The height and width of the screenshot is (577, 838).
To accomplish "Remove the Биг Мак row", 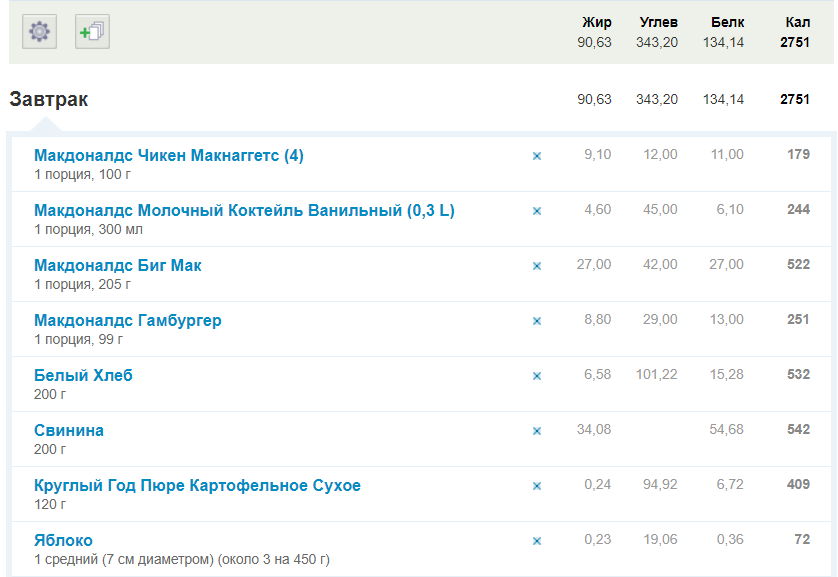I will pyautogui.click(x=537, y=266).
